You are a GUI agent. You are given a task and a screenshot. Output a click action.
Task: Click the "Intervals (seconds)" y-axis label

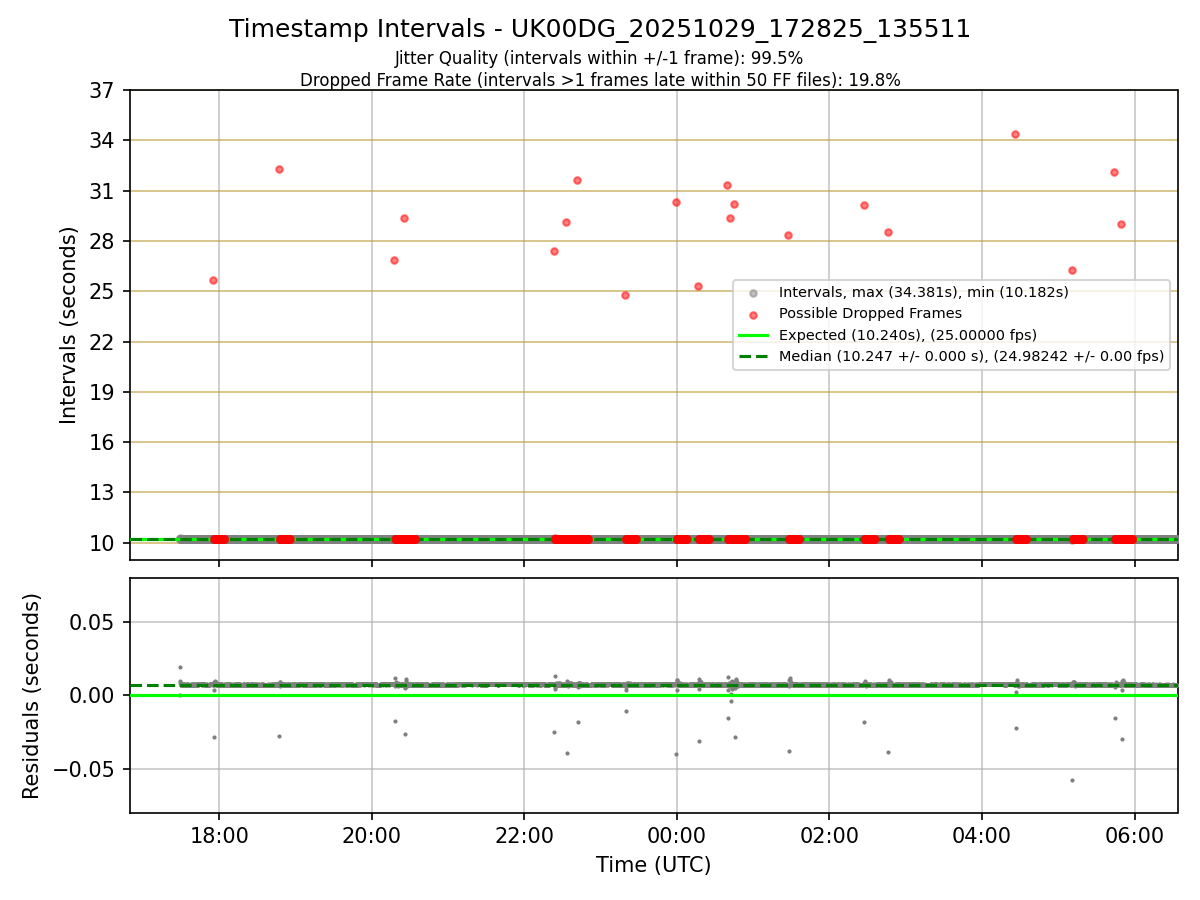pos(69,325)
